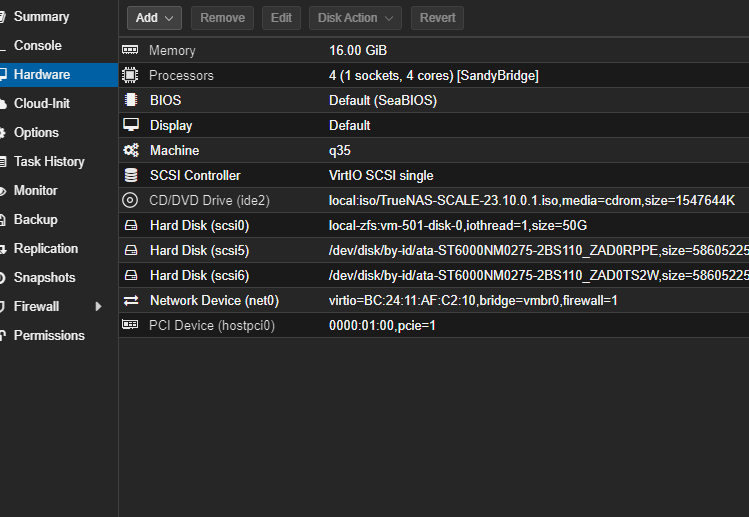The height and width of the screenshot is (517, 749).
Task: Select the Hard Disk (scsi0) row
Action: 400,225
